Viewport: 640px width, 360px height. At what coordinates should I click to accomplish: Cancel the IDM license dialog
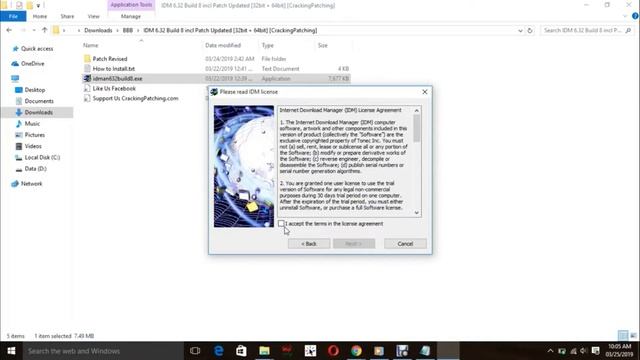405,244
